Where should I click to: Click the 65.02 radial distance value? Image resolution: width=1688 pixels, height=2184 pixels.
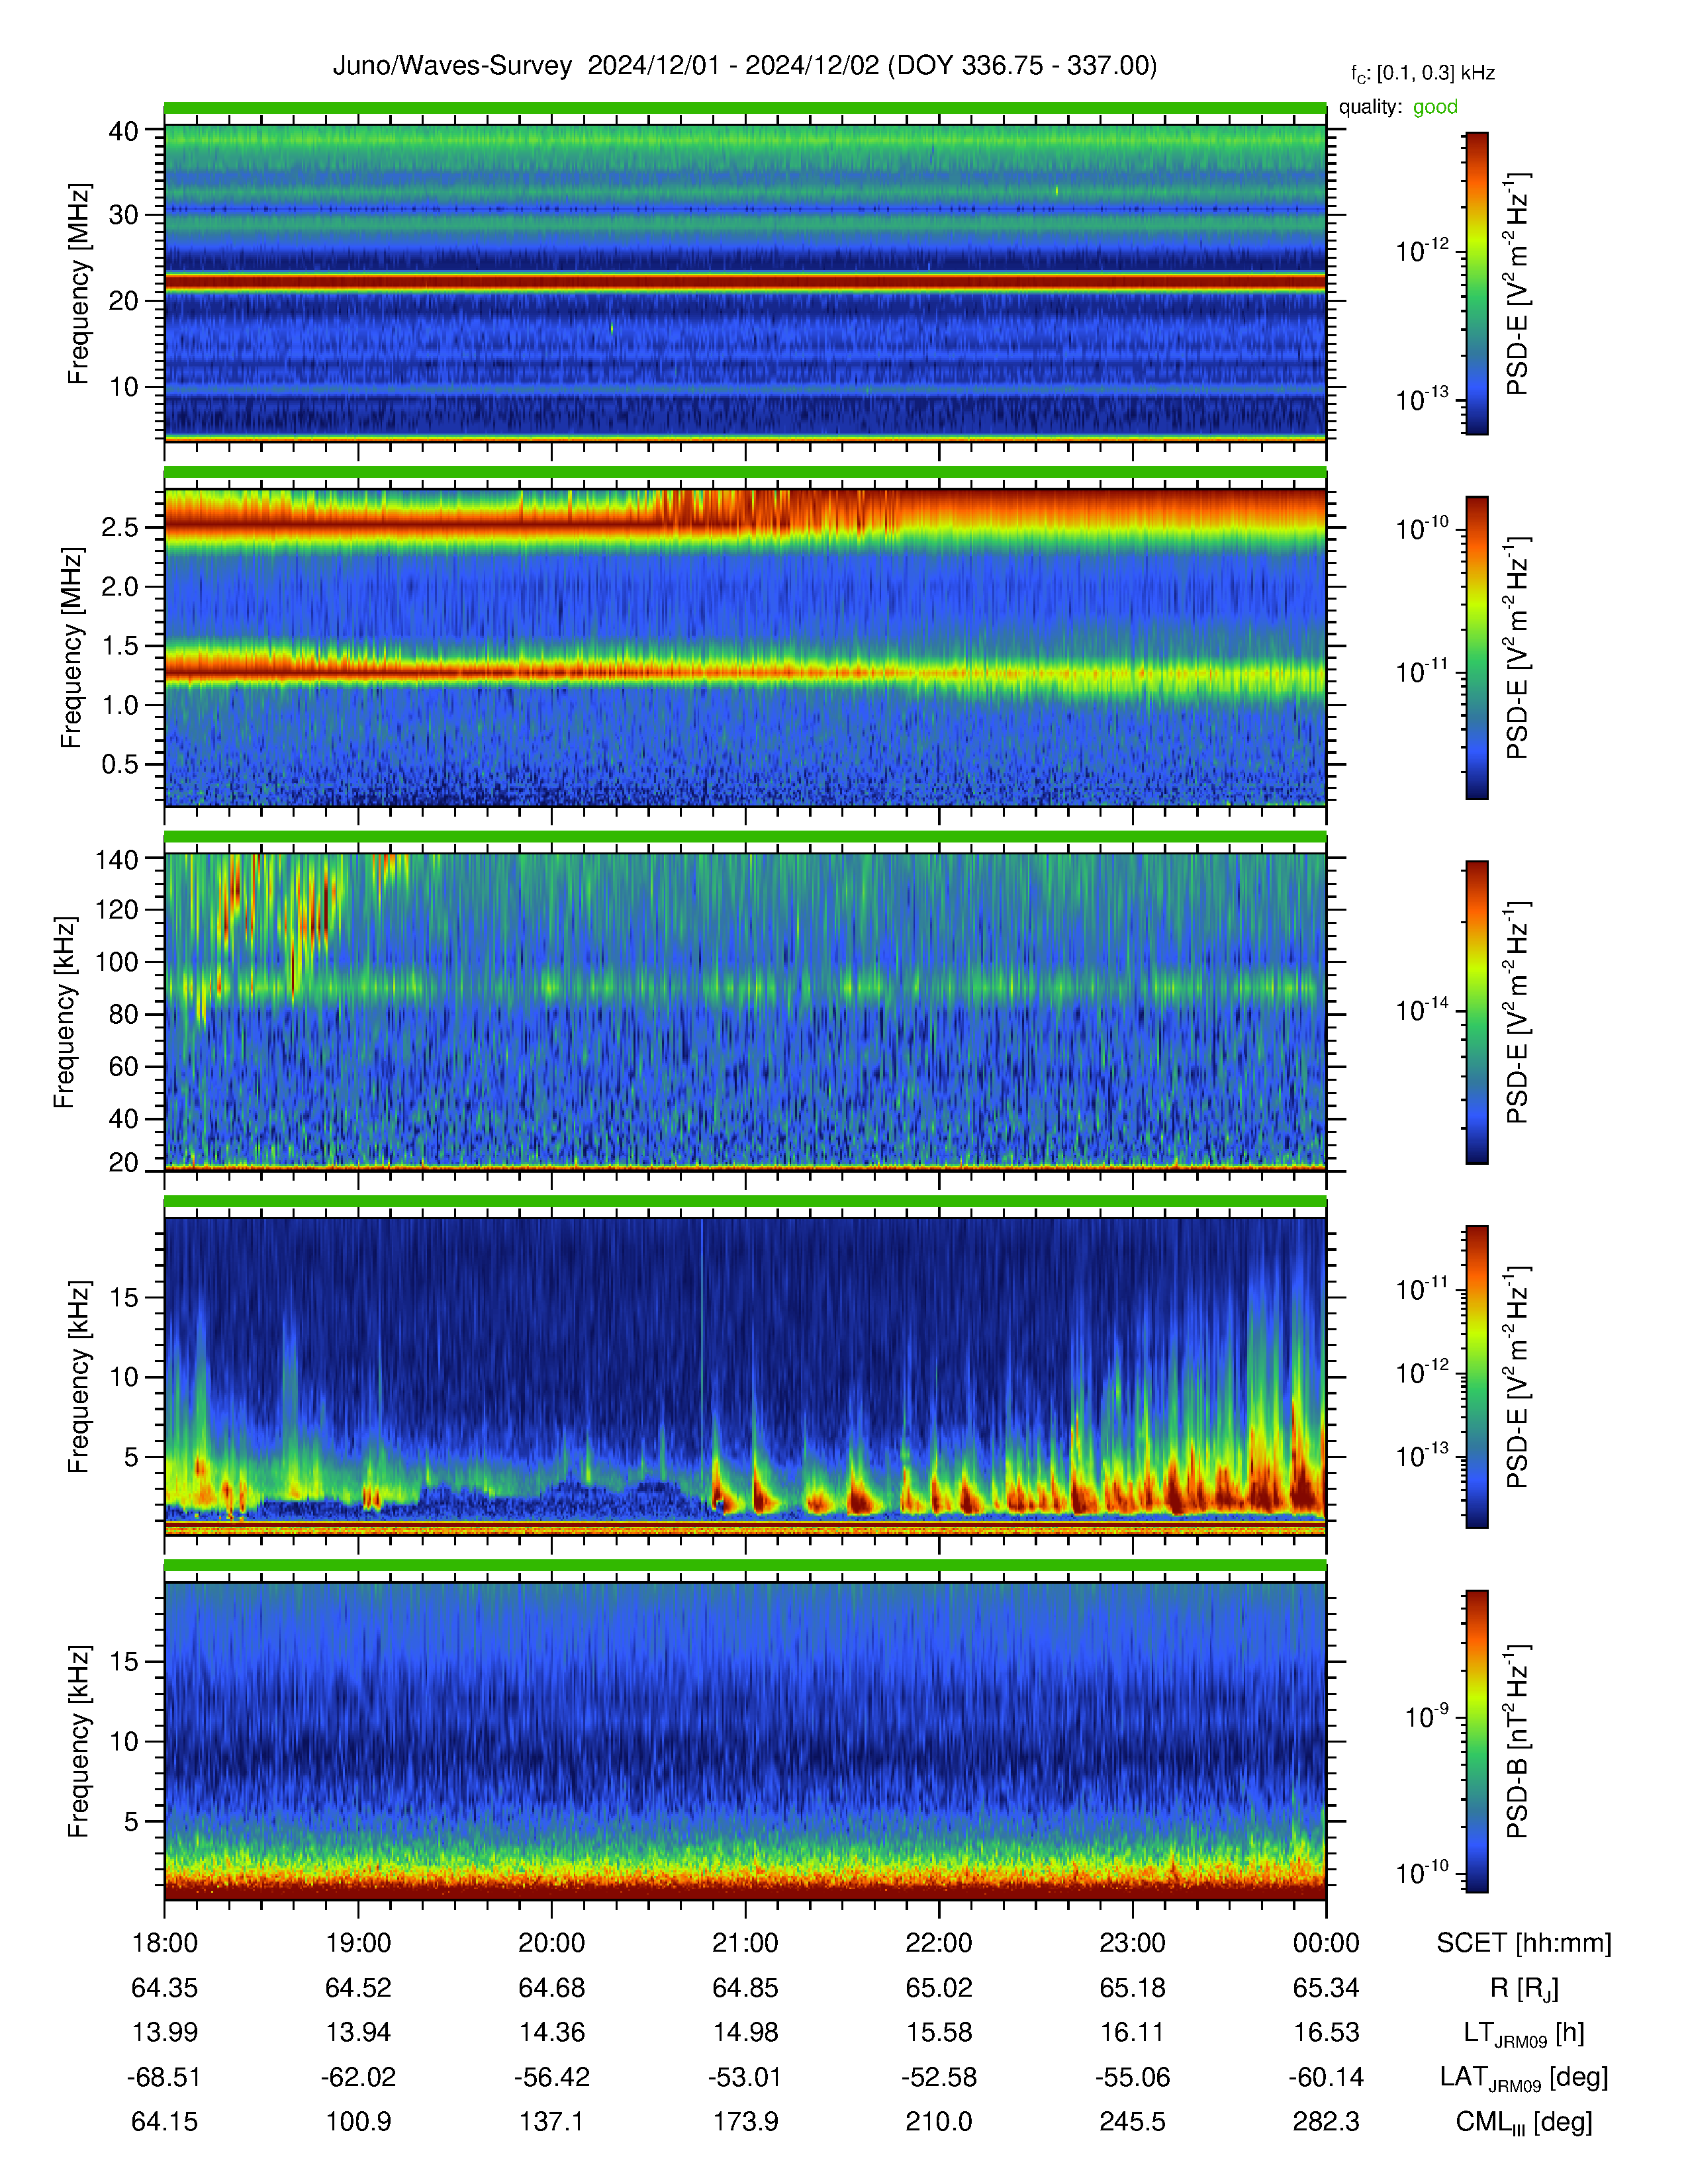click(939, 1988)
